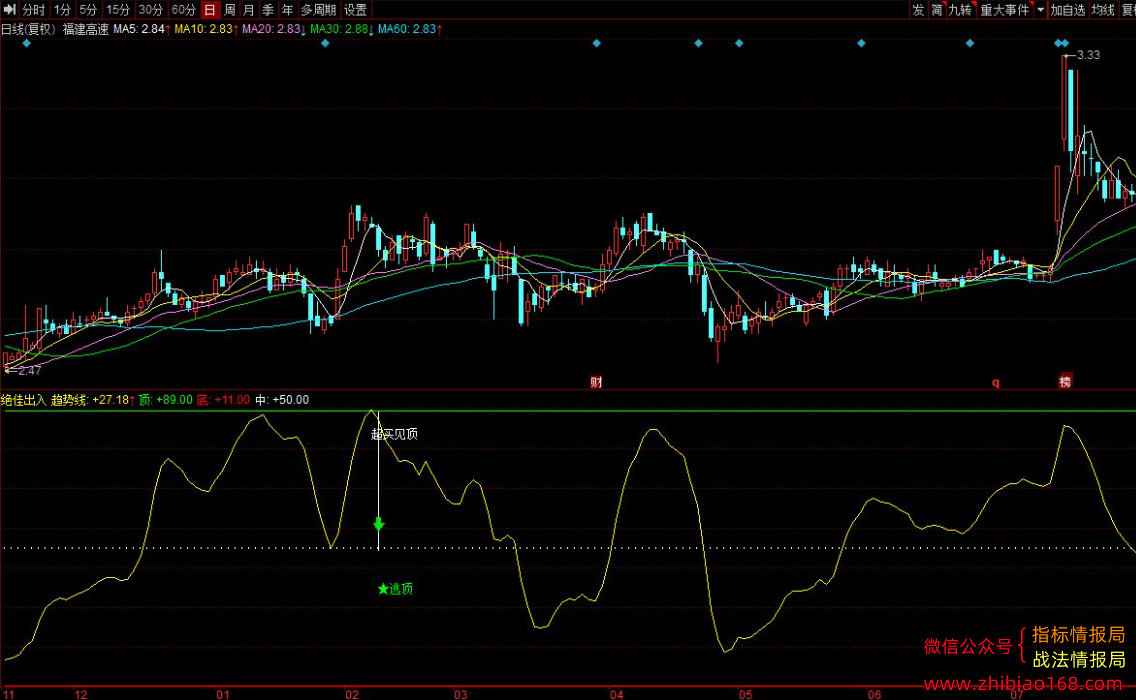
Task: Click the 顶: +89.00 value
Action: (166, 400)
